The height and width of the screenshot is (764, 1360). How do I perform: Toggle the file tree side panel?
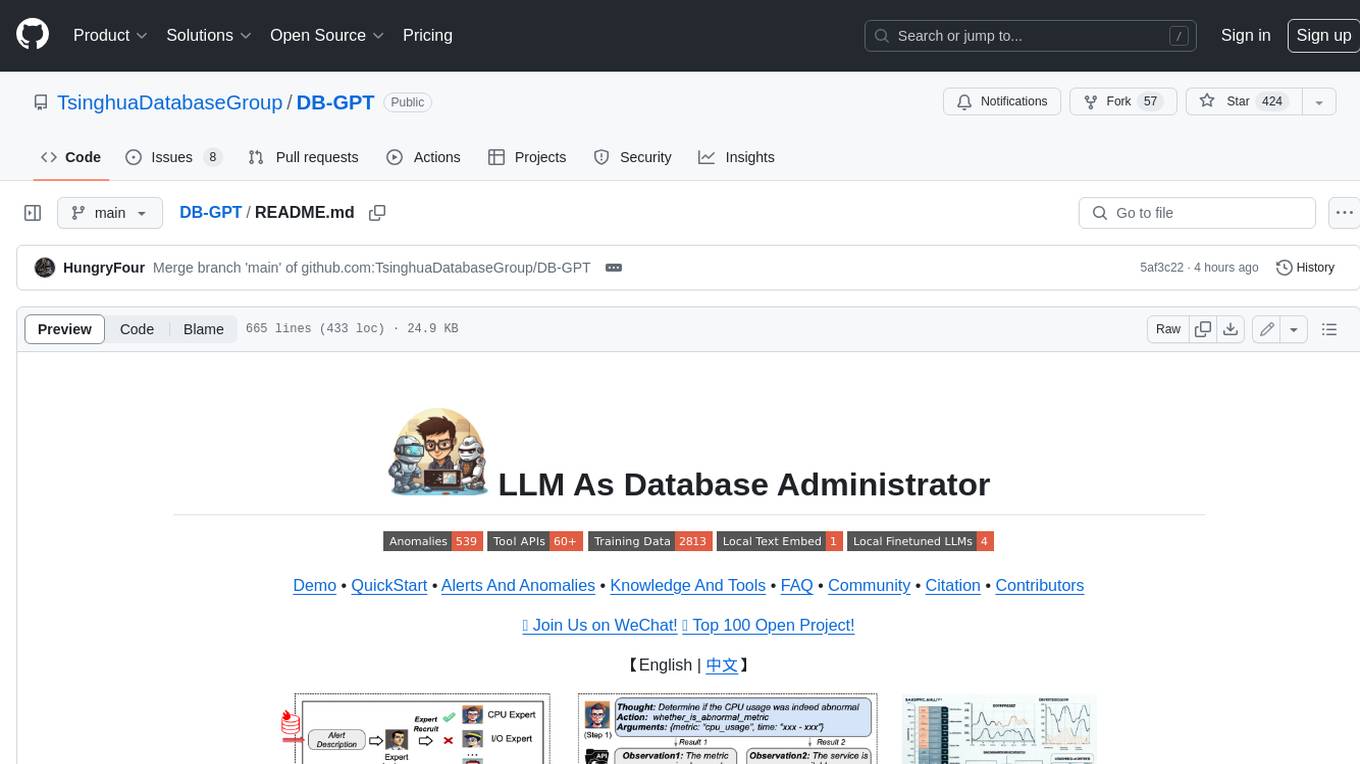coord(33,213)
